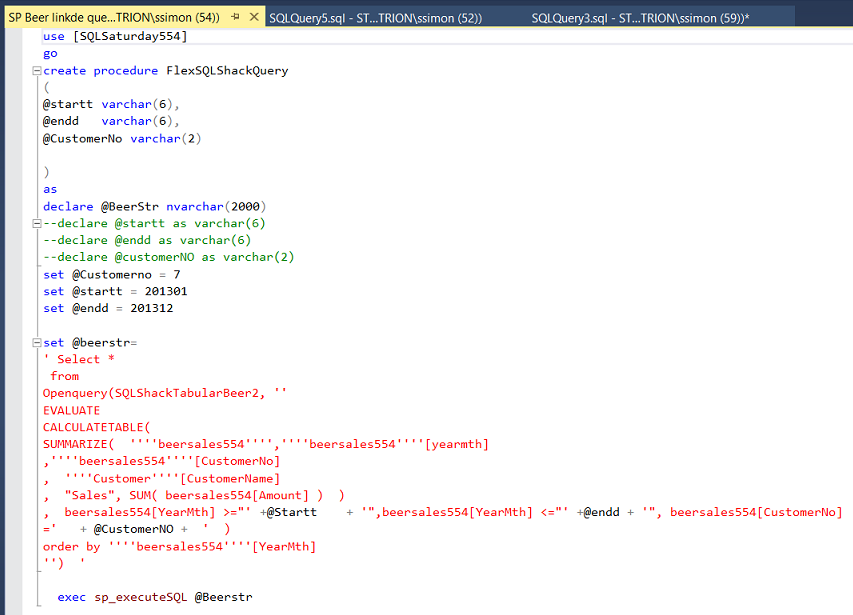Click SUM( beersales554[Amount] ) text
Image resolution: width=853 pixels, height=615 pixels.
pos(226,495)
